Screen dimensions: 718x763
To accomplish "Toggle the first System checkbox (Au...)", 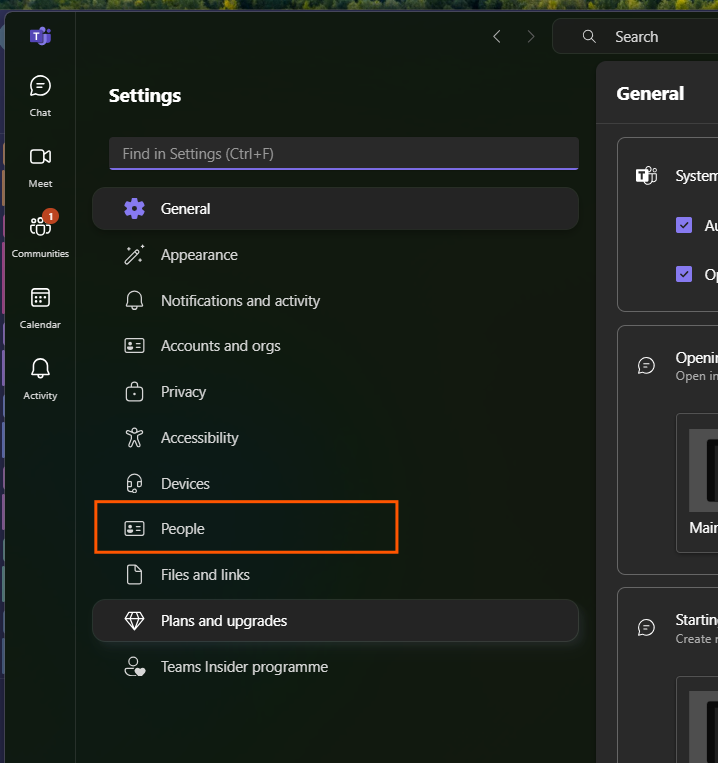I will coord(684,225).
